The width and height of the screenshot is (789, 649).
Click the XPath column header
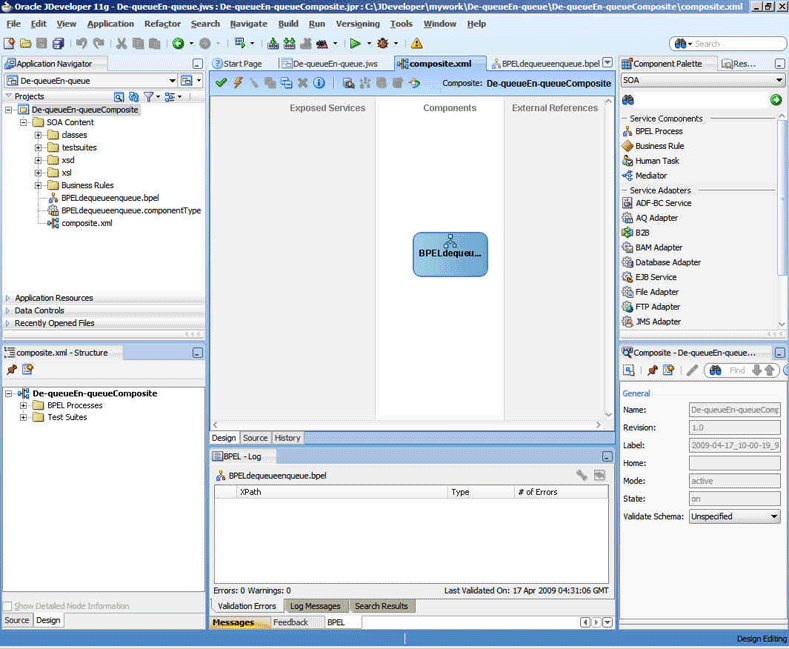click(342, 492)
